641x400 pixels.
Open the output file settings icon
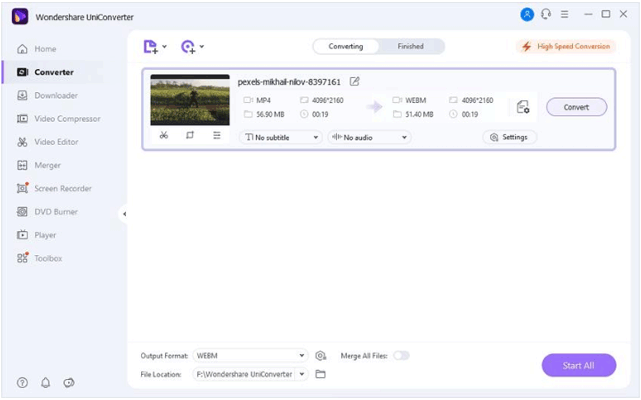[x=523, y=107]
